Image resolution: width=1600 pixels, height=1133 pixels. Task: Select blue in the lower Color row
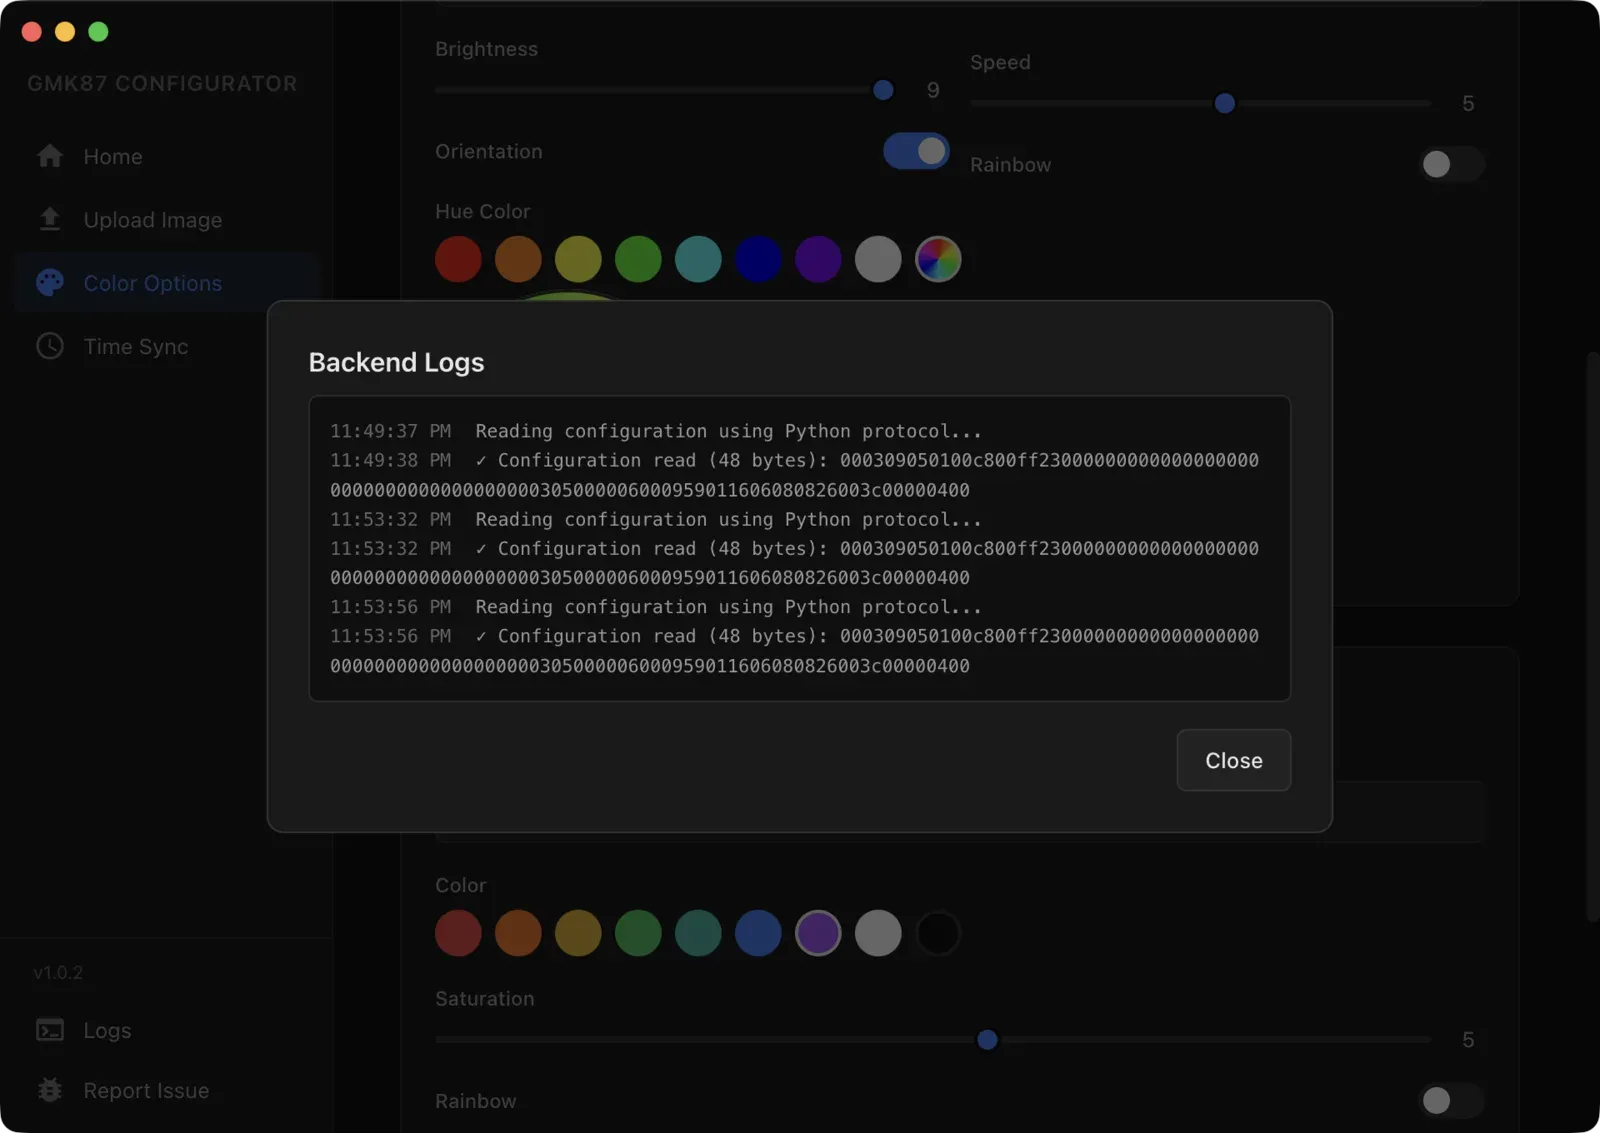pos(758,933)
